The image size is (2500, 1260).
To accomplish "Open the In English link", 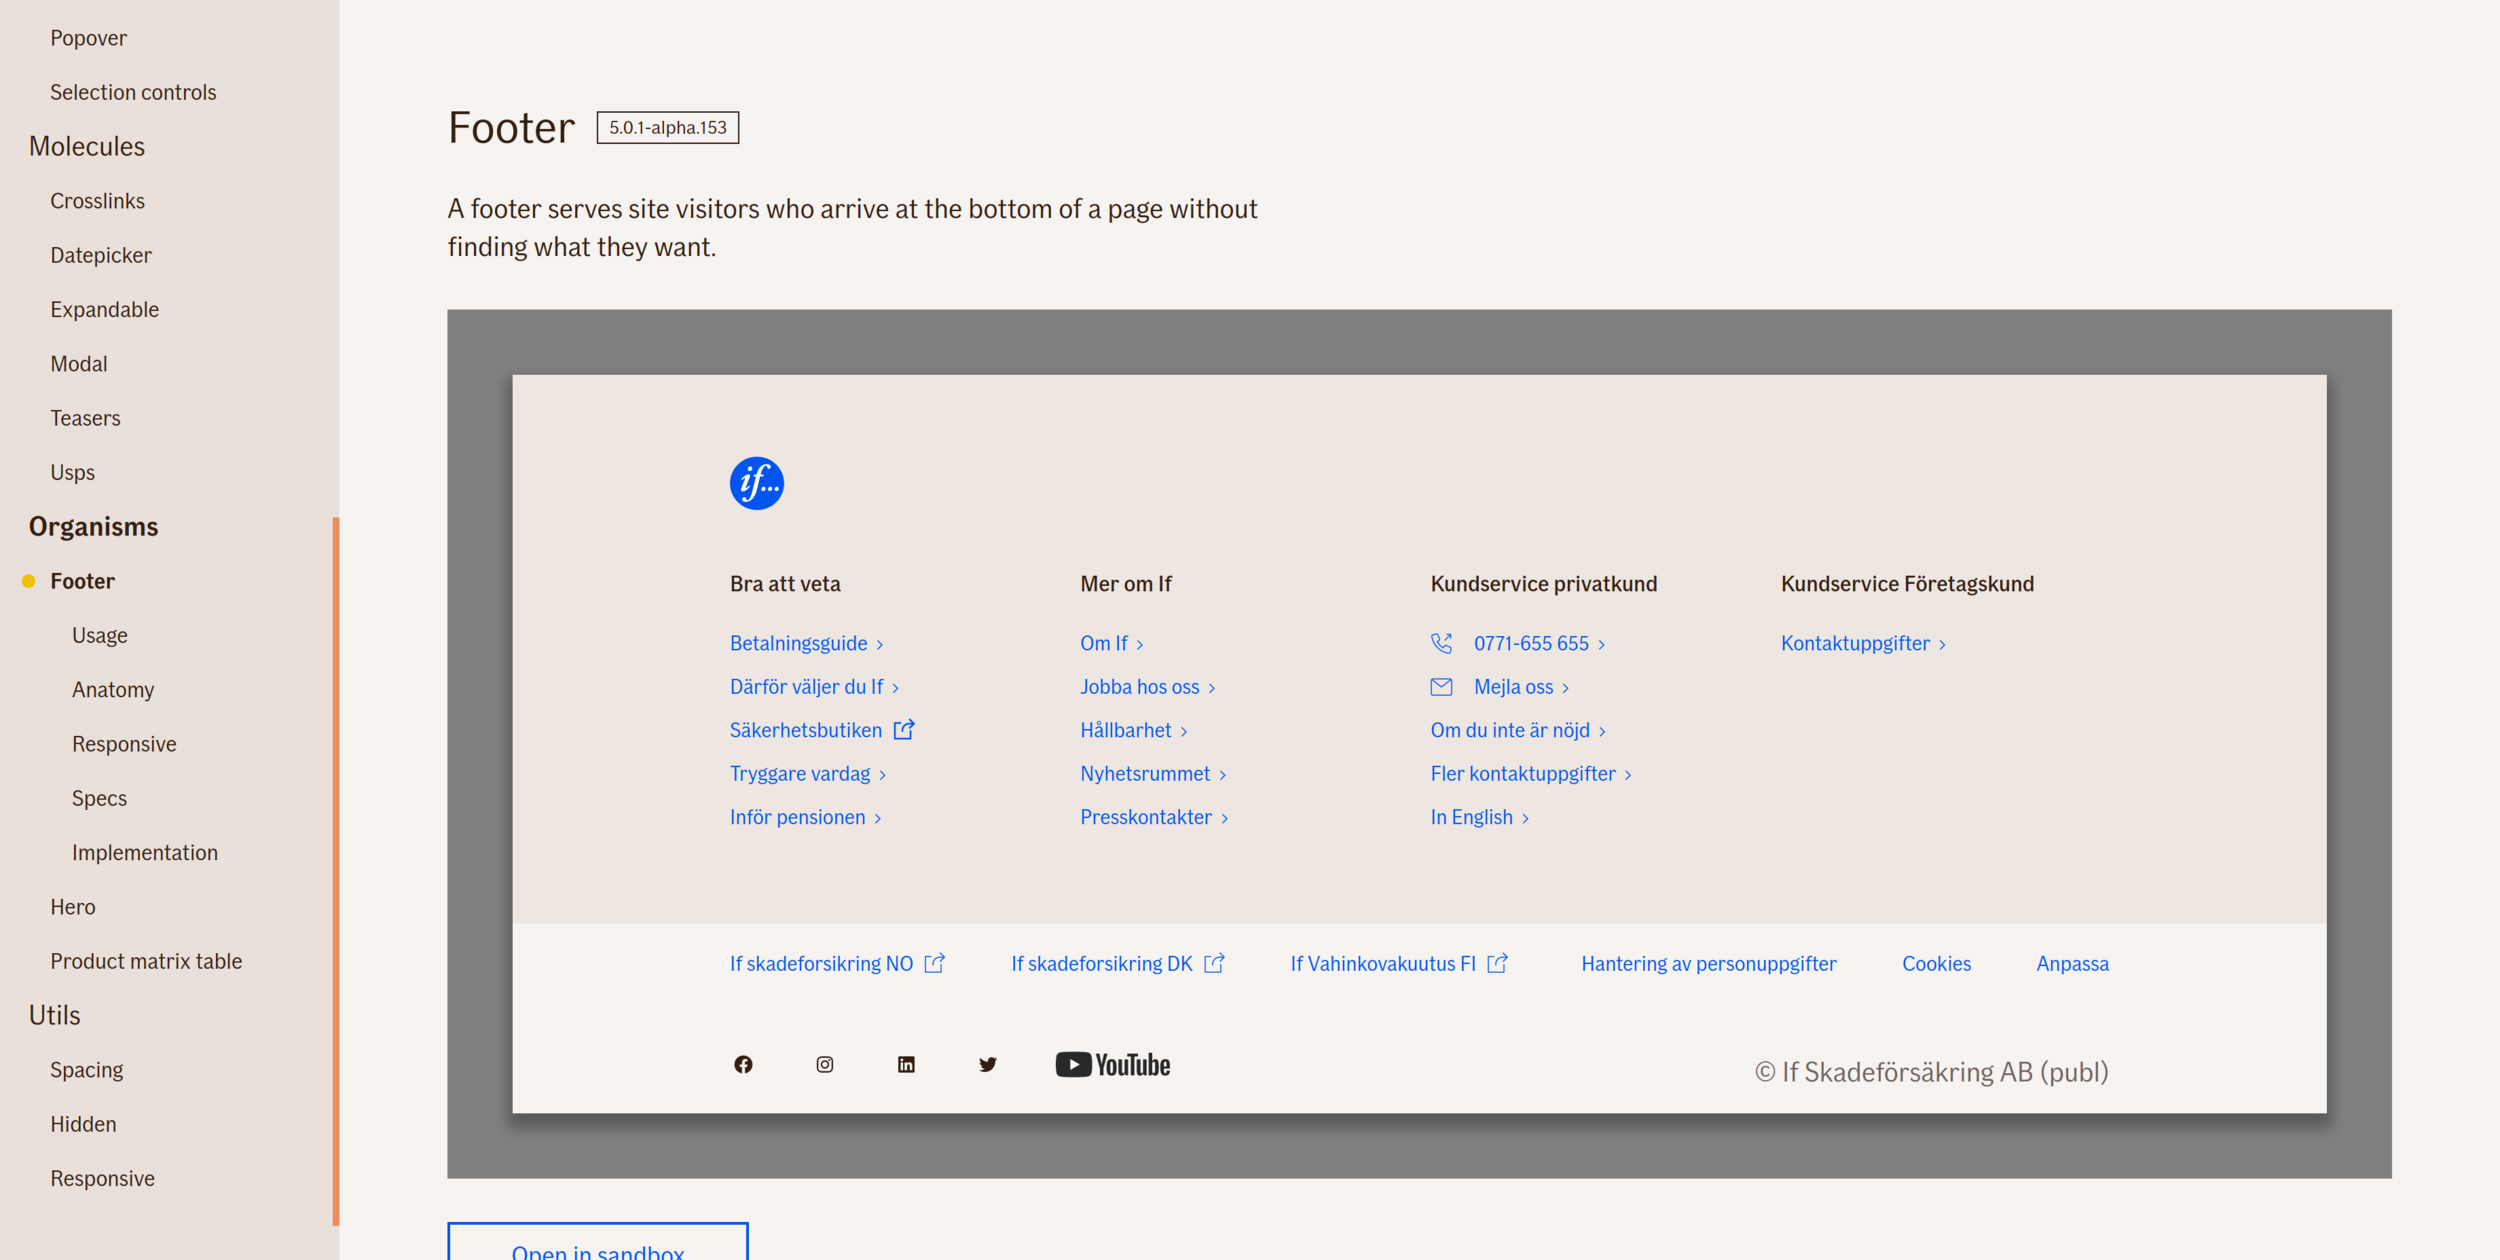I will pyautogui.click(x=1471, y=817).
